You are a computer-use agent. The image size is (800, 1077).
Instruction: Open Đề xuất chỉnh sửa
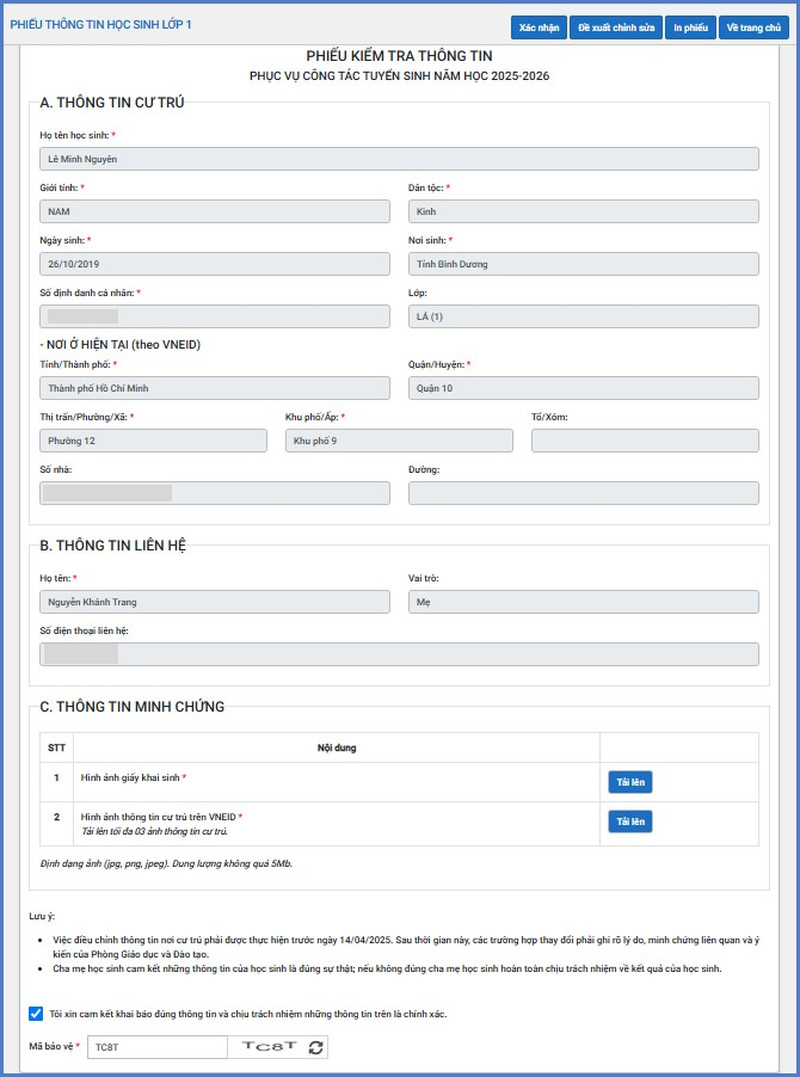click(615, 27)
